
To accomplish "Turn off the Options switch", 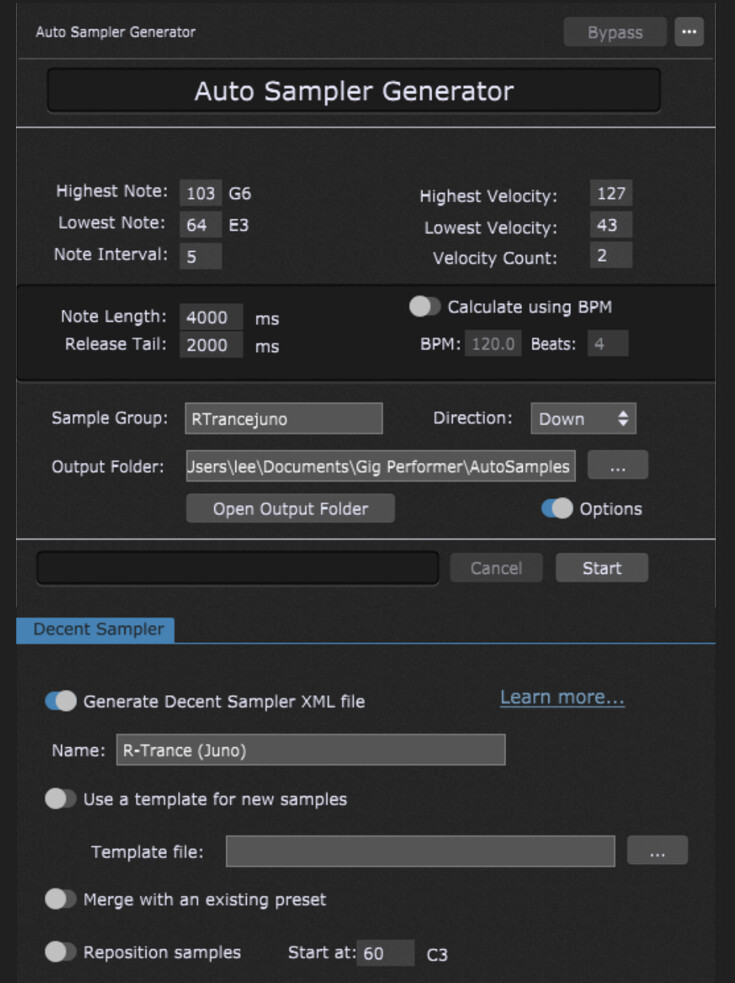I will coord(557,508).
